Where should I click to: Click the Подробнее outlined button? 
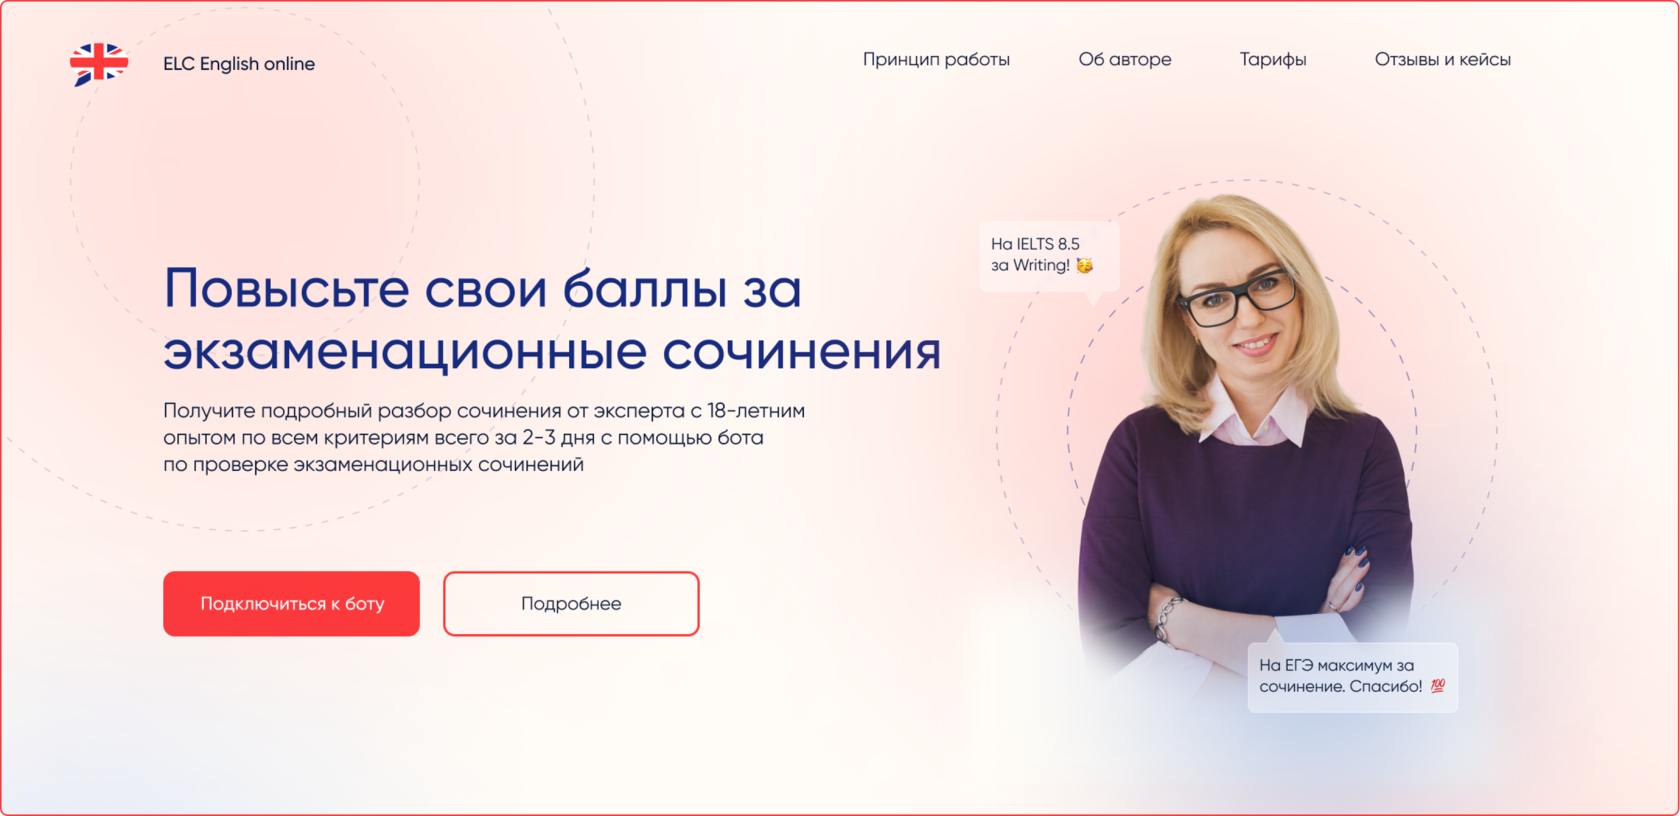pos(571,604)
